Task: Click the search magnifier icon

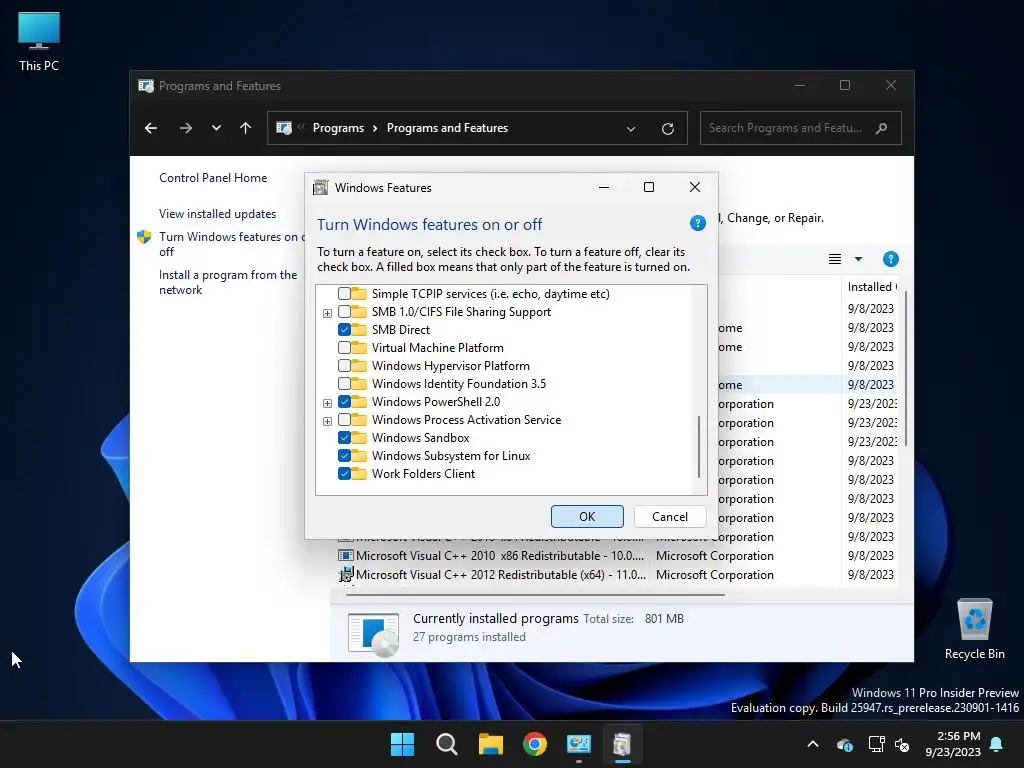Action: pos(882,128)
